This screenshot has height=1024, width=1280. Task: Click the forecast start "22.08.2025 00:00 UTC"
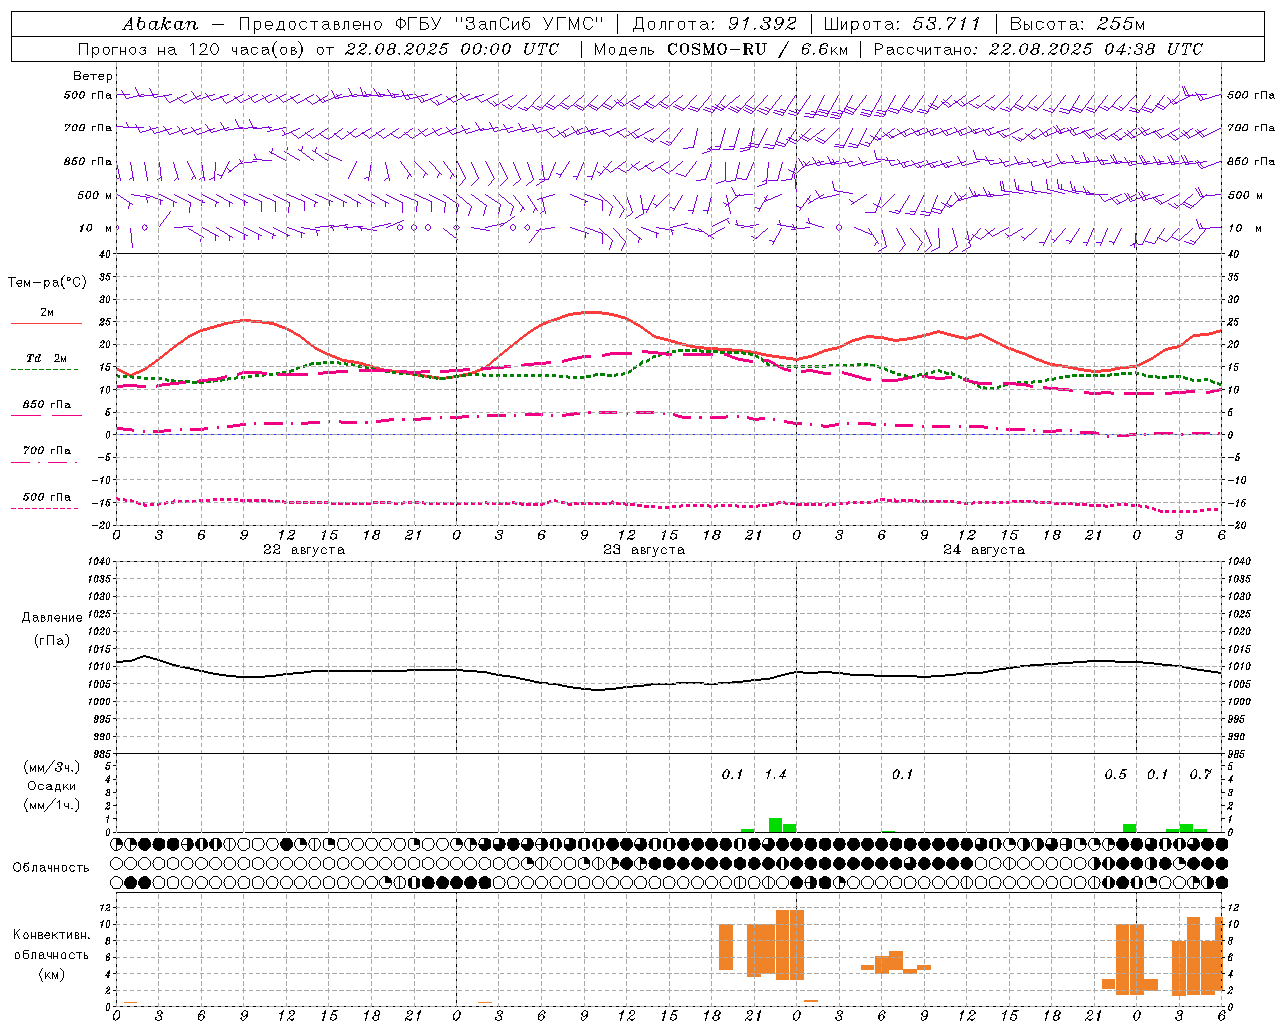tap(451, 49)
